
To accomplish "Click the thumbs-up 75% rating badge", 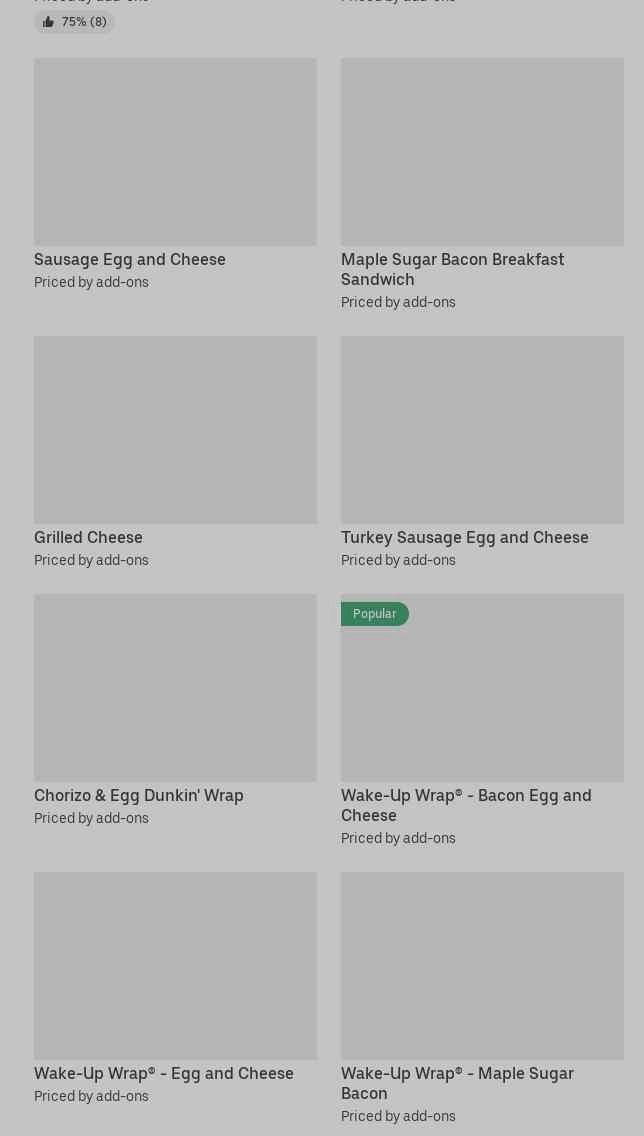I will point(74,22).
